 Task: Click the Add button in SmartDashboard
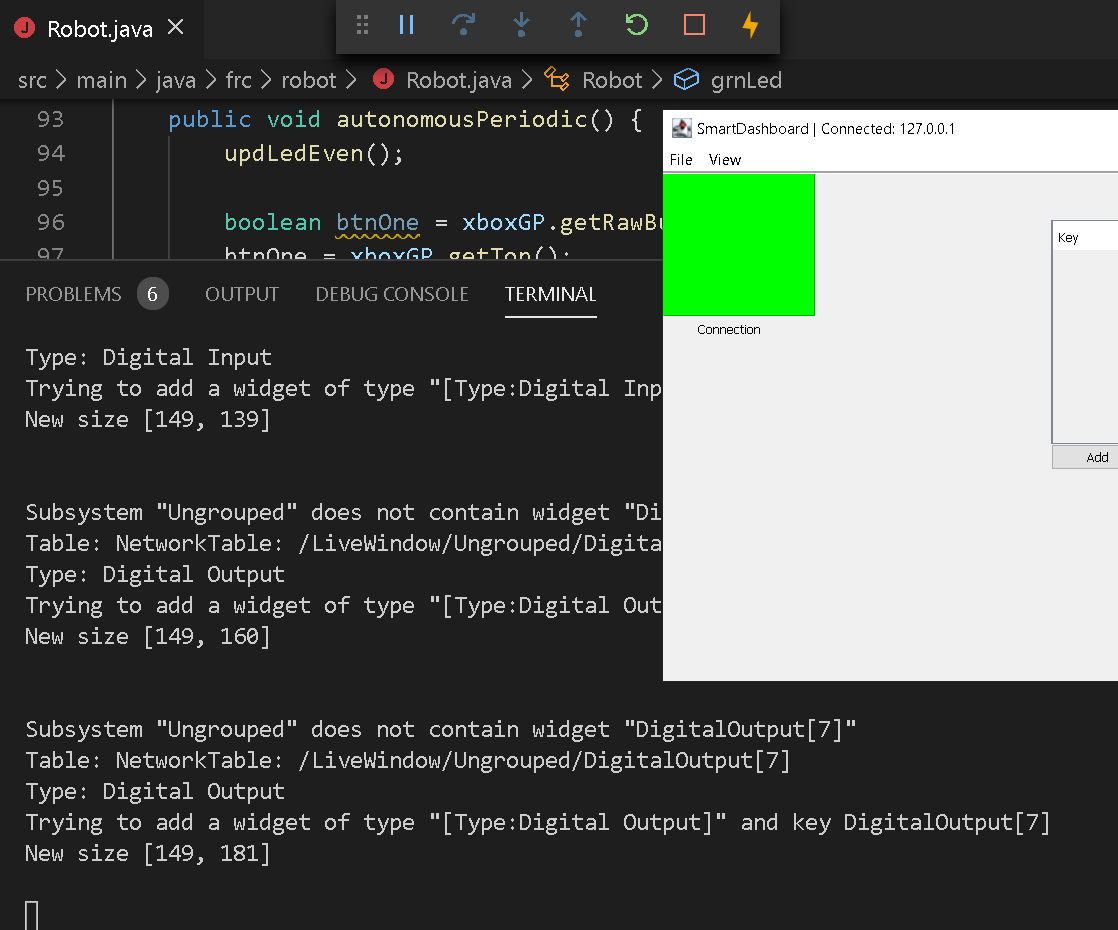tap(1085, 457)
